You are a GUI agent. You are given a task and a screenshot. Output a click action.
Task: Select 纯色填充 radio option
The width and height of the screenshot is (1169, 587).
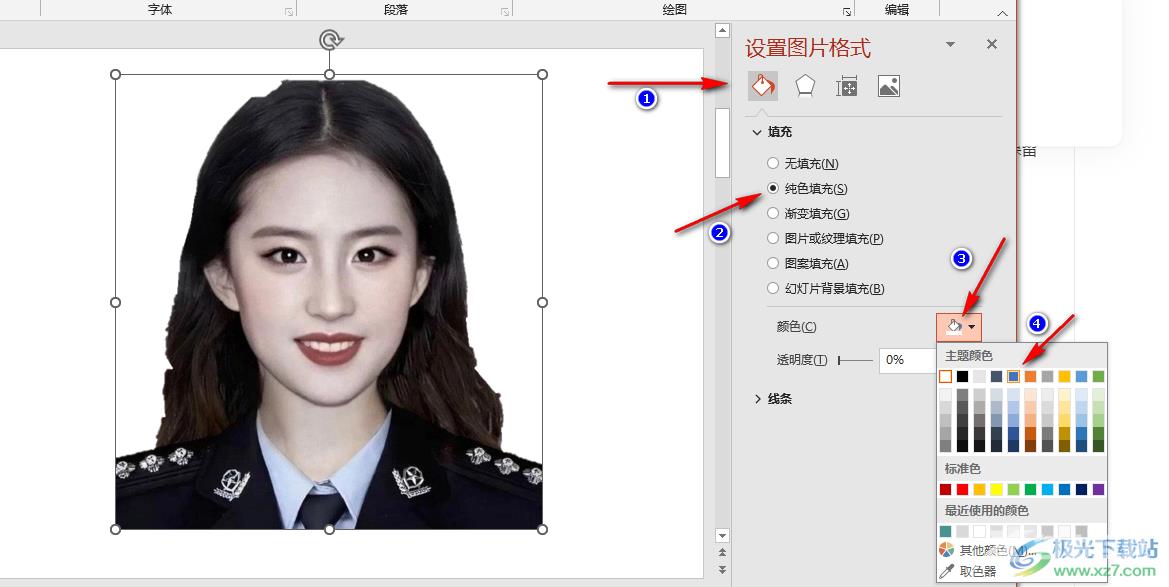tap(773, 188)
